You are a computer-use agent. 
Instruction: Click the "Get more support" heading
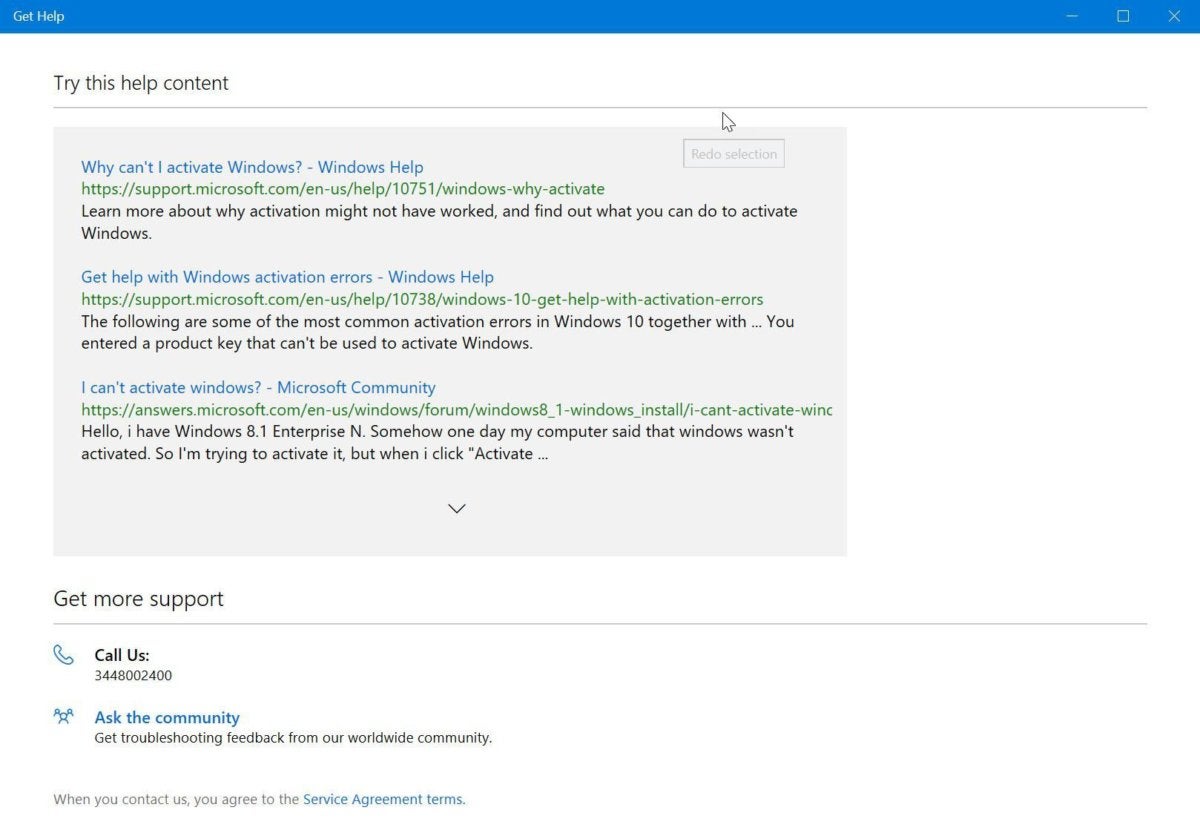[138, 599]
